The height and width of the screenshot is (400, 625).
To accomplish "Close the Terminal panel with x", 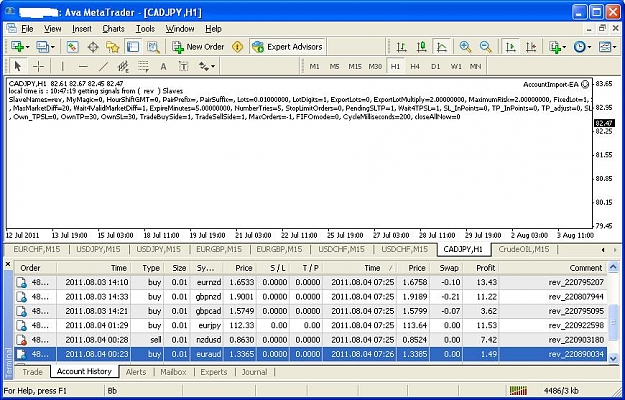I will click(x=8, y=264).
